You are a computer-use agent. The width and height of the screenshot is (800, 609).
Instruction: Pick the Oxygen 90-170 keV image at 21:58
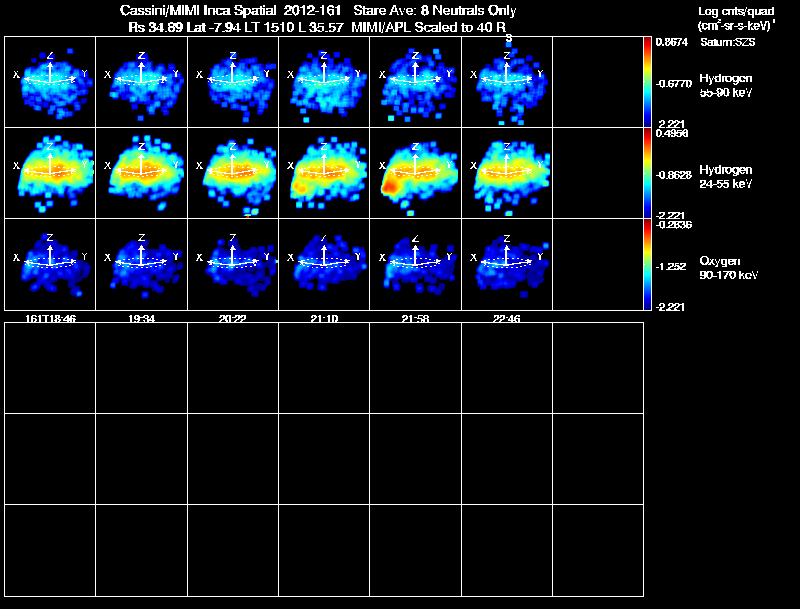[x=415, y=264]
